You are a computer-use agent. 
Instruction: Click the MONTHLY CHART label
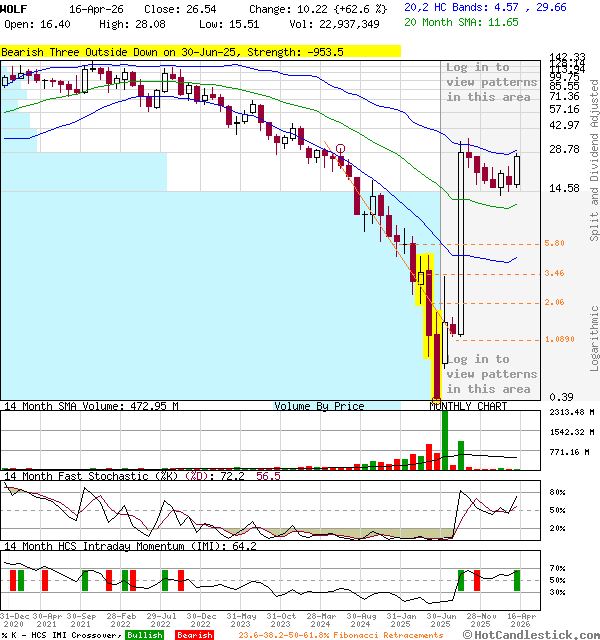tap(468, 406)
